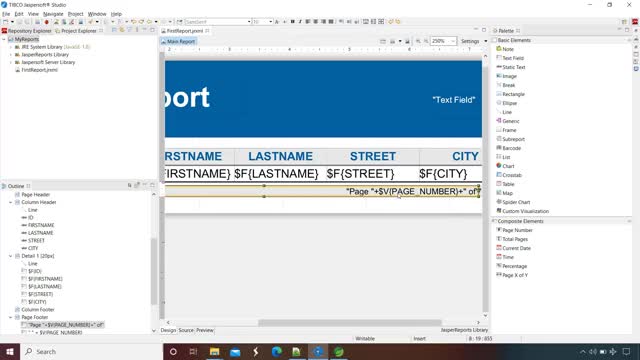
Task: Switch to the Source tab
Action: pyautogui.click(x=186, y=330)
